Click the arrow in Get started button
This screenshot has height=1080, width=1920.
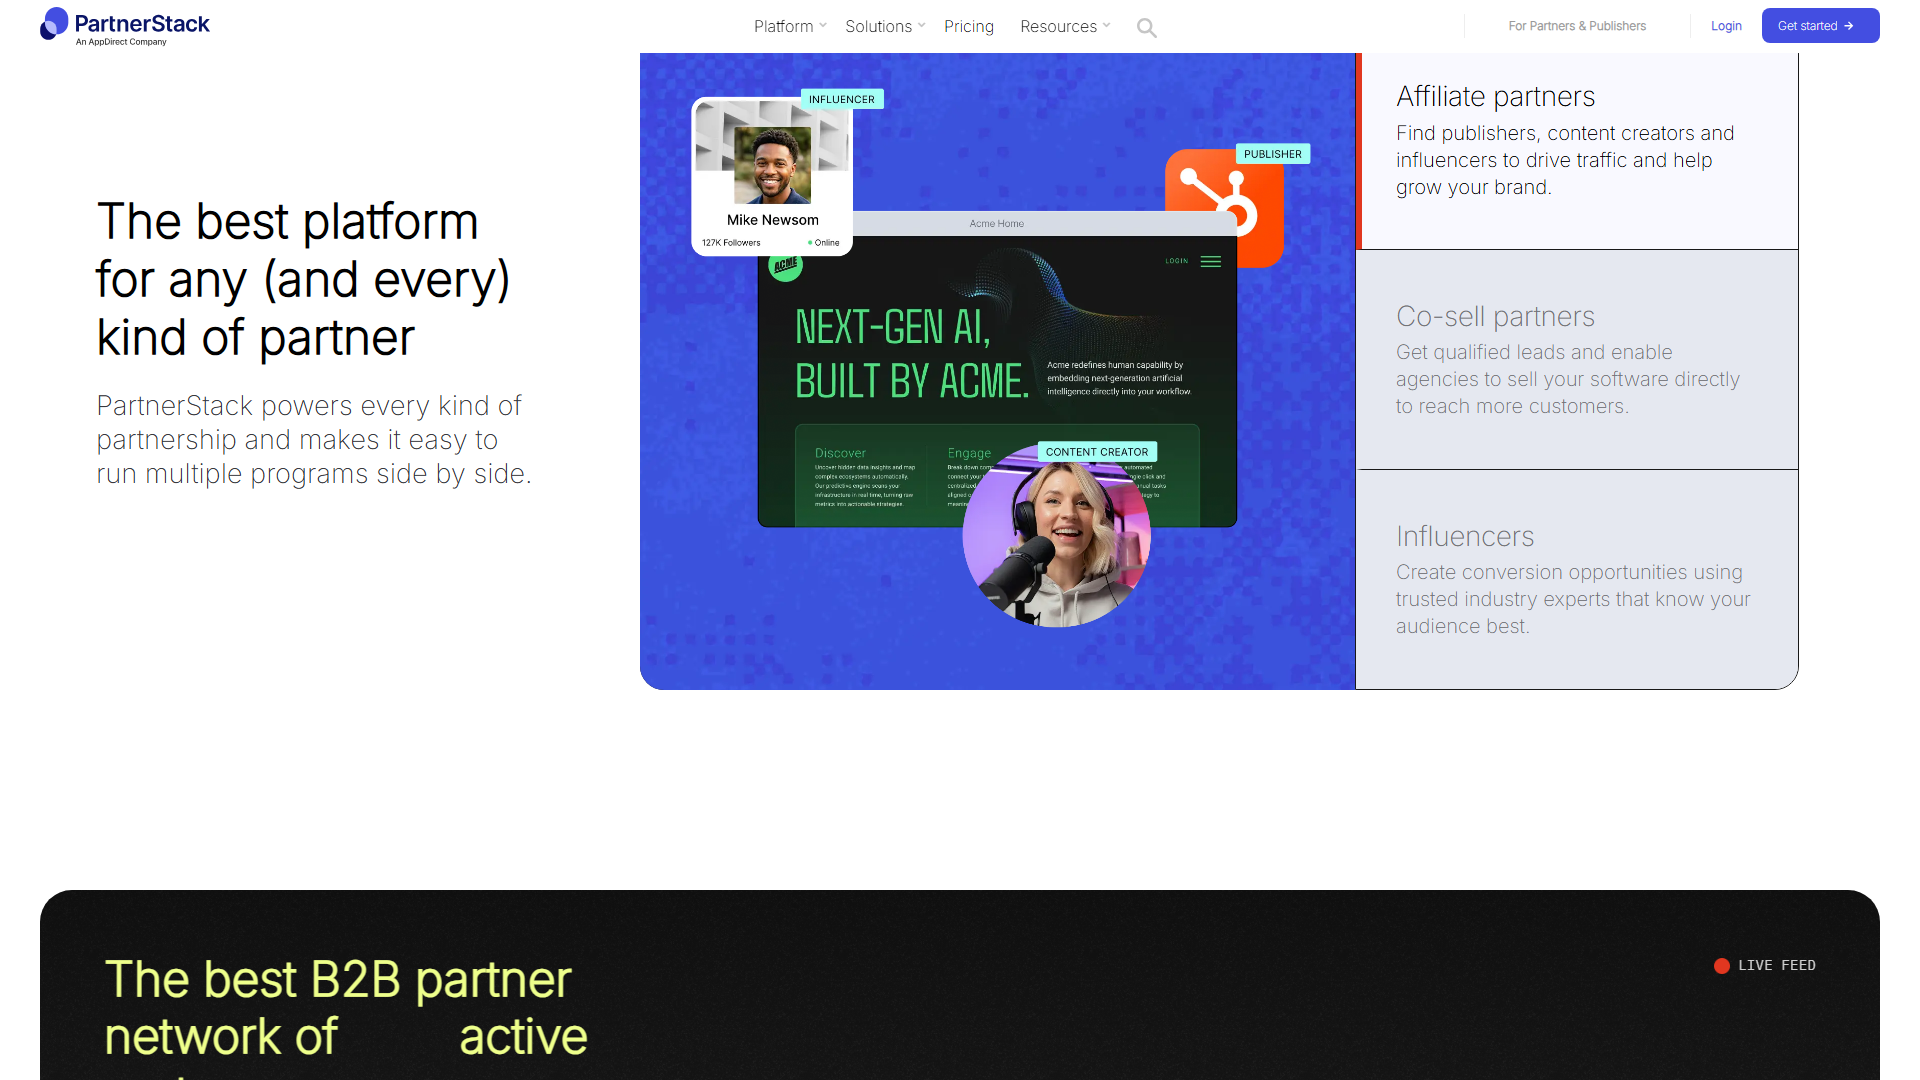(x=1849, y=26)
